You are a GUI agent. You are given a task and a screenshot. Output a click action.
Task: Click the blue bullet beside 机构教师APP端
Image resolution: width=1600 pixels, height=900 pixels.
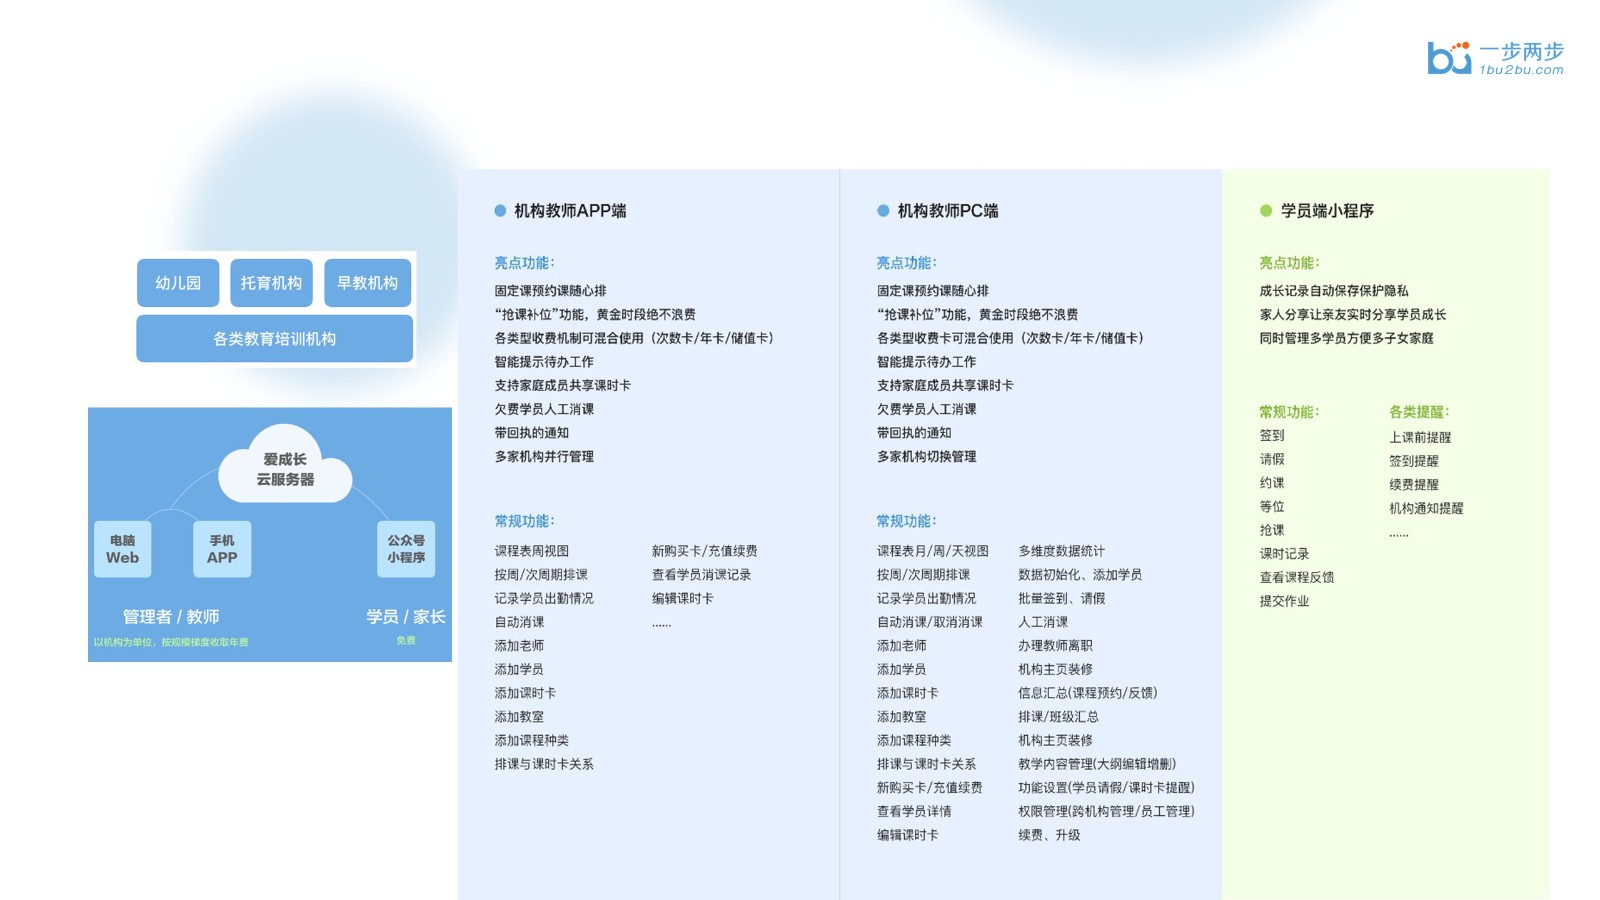click(x=500, y=211)
